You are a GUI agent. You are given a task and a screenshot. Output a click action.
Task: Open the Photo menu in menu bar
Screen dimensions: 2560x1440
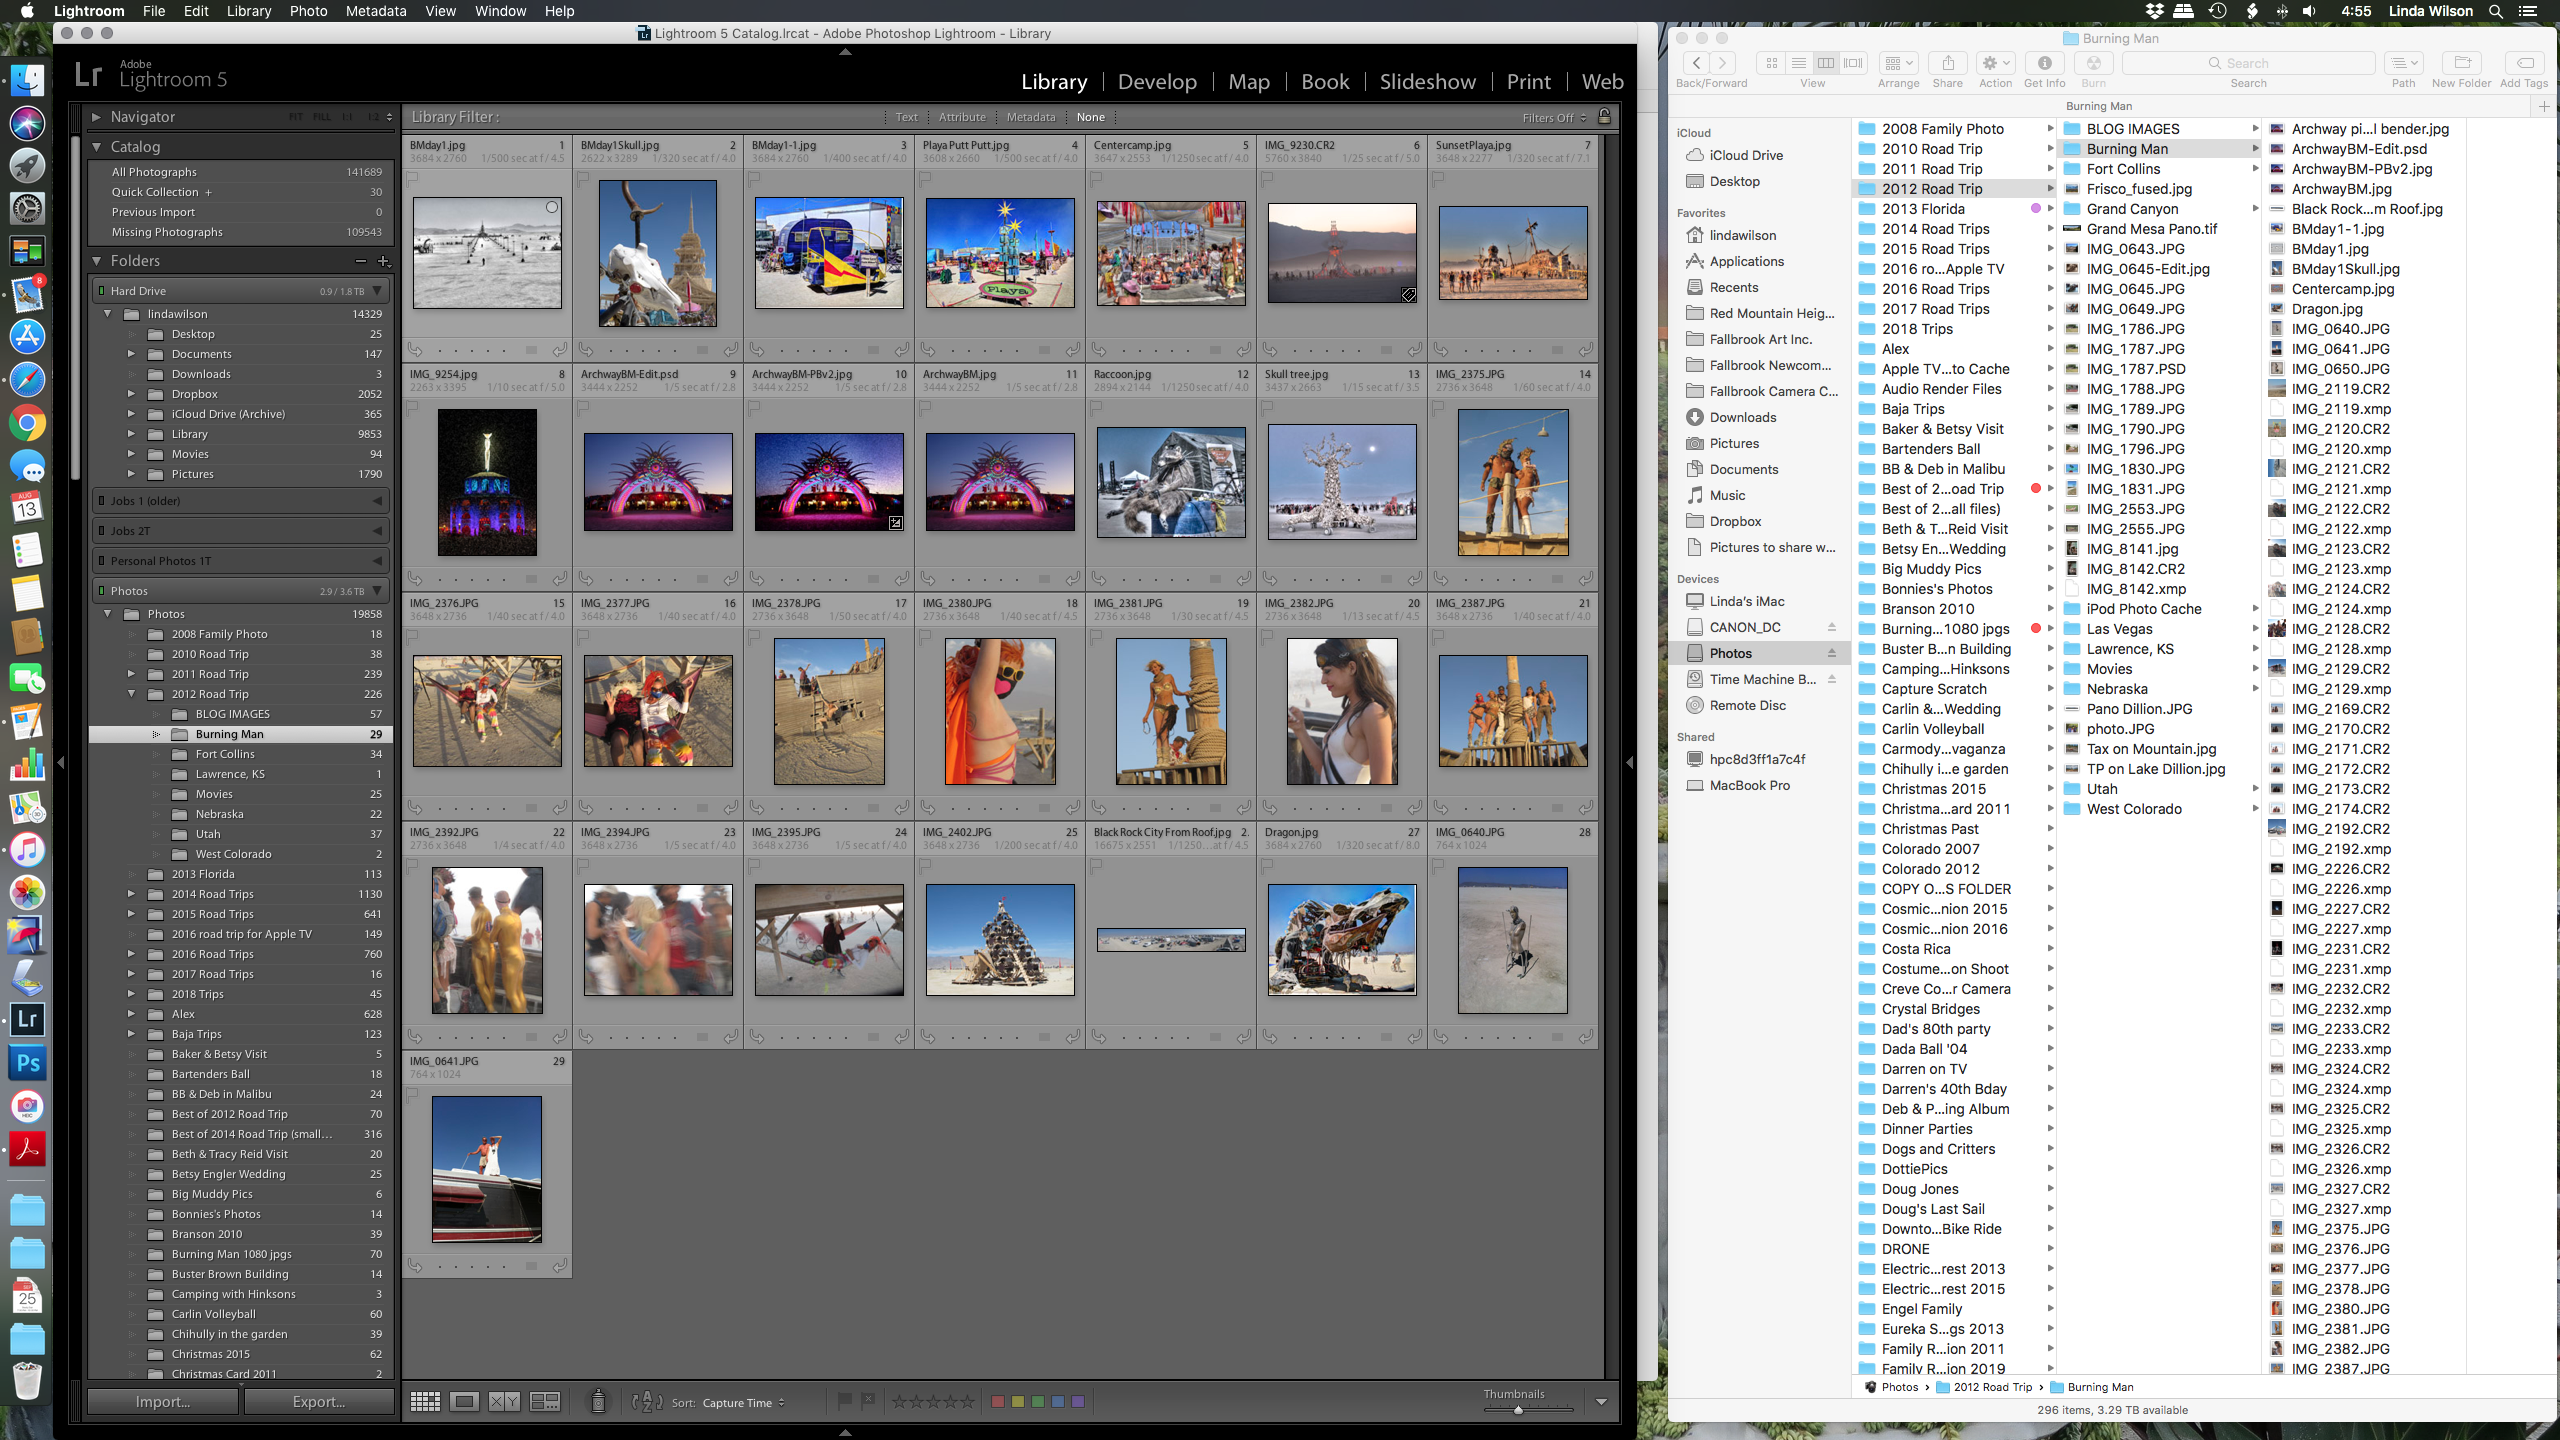(309, 11)
